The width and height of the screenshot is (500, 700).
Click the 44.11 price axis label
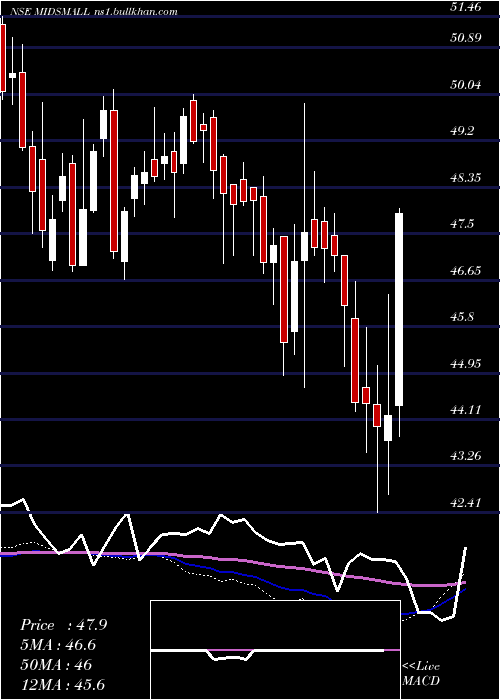tap(466, 410)
